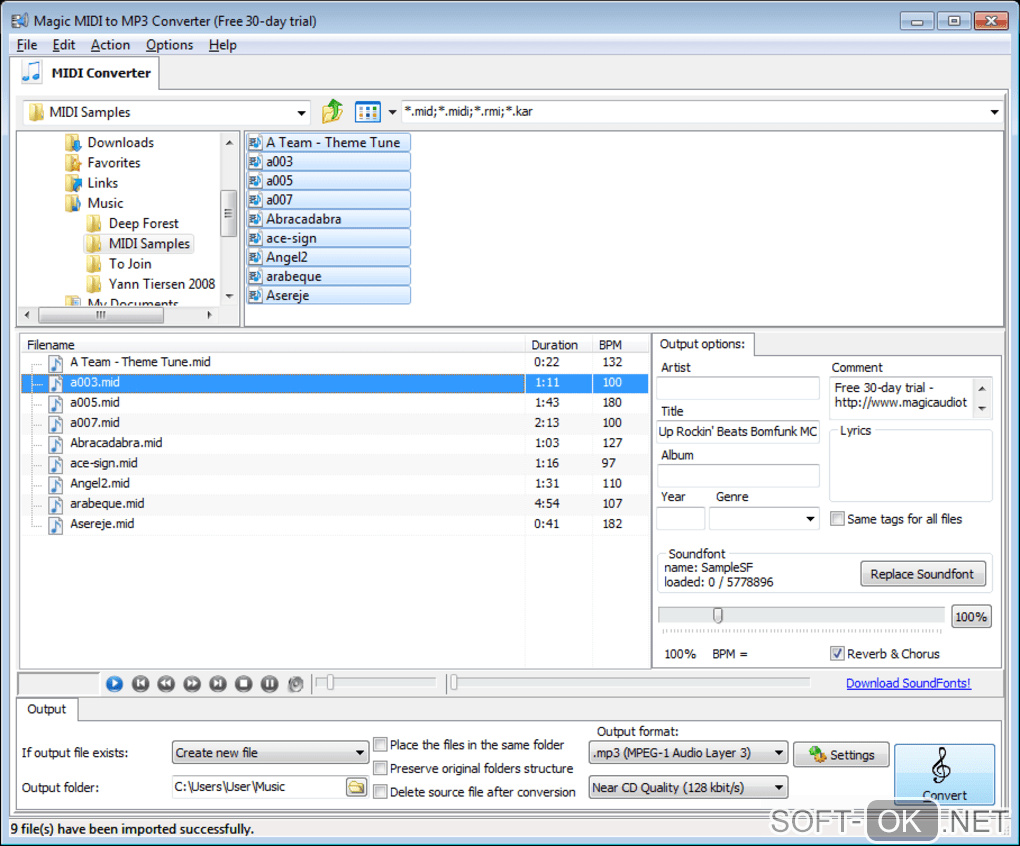1020x846 pixels.
Task: Click the volume slider next to speaker
Action: click(x=330, y=682)
